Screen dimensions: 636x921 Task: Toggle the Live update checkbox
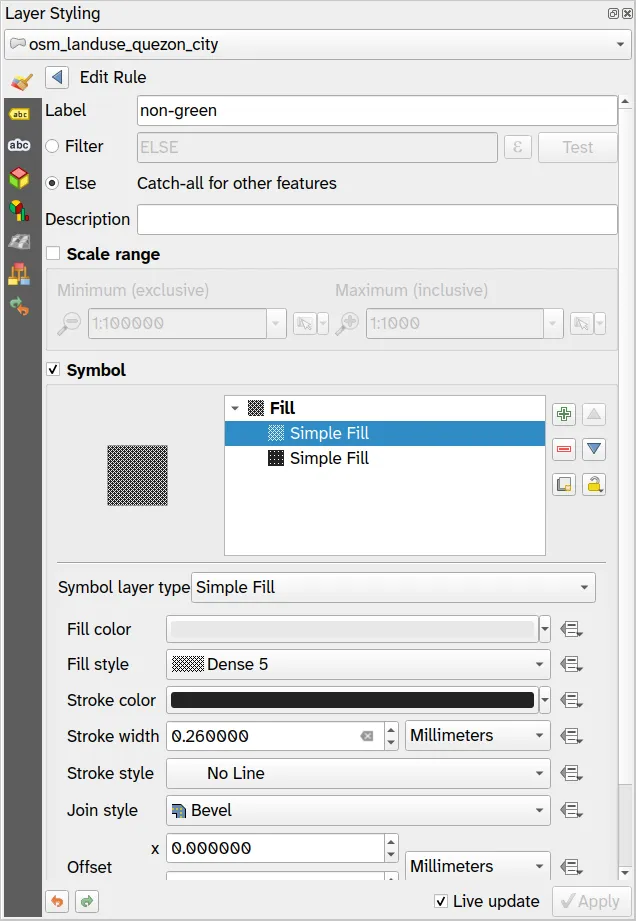click(441, 901)
